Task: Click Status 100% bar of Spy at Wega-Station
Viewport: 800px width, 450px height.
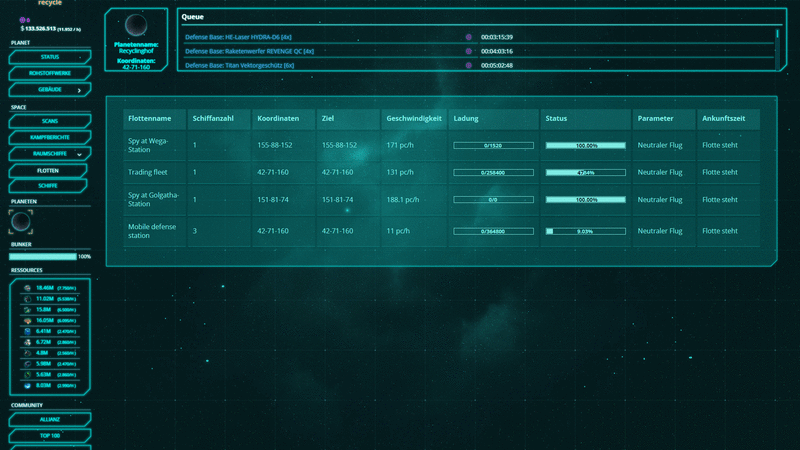Action: point(586,145)
